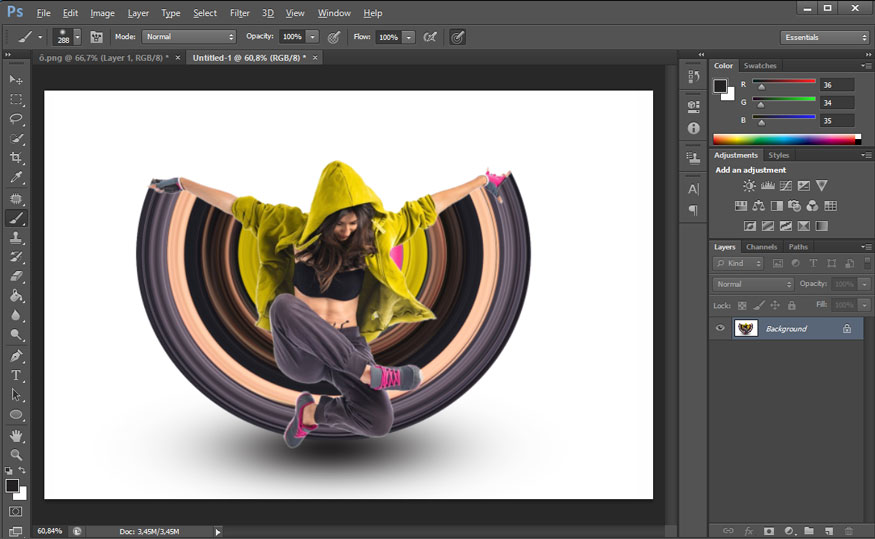The height and width of the screenshot is (539, 875).
Task: Open the Brush Preset picker dropdown
Action: coord(77,37)
